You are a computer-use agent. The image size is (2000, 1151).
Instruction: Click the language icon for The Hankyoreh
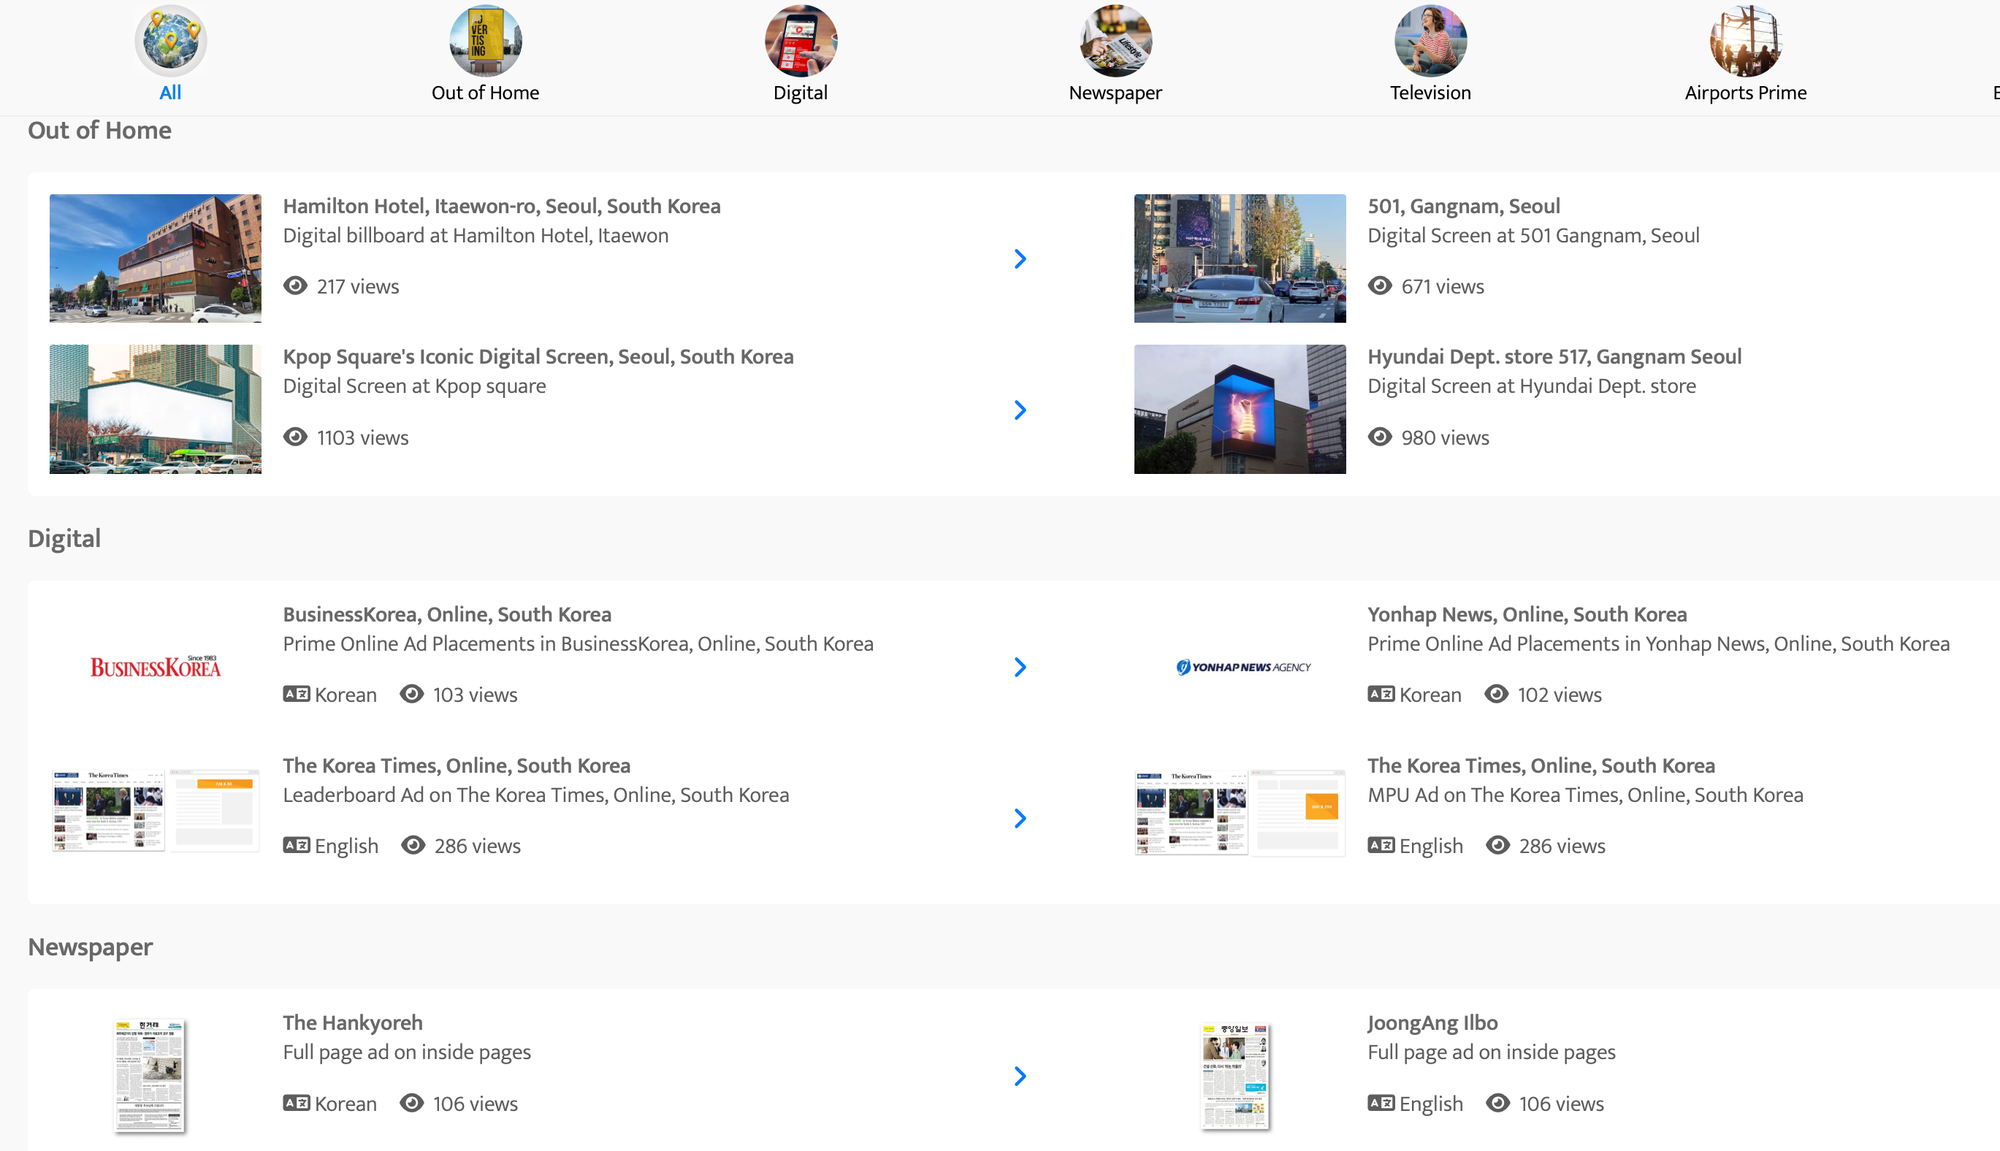coord(296,1103)
